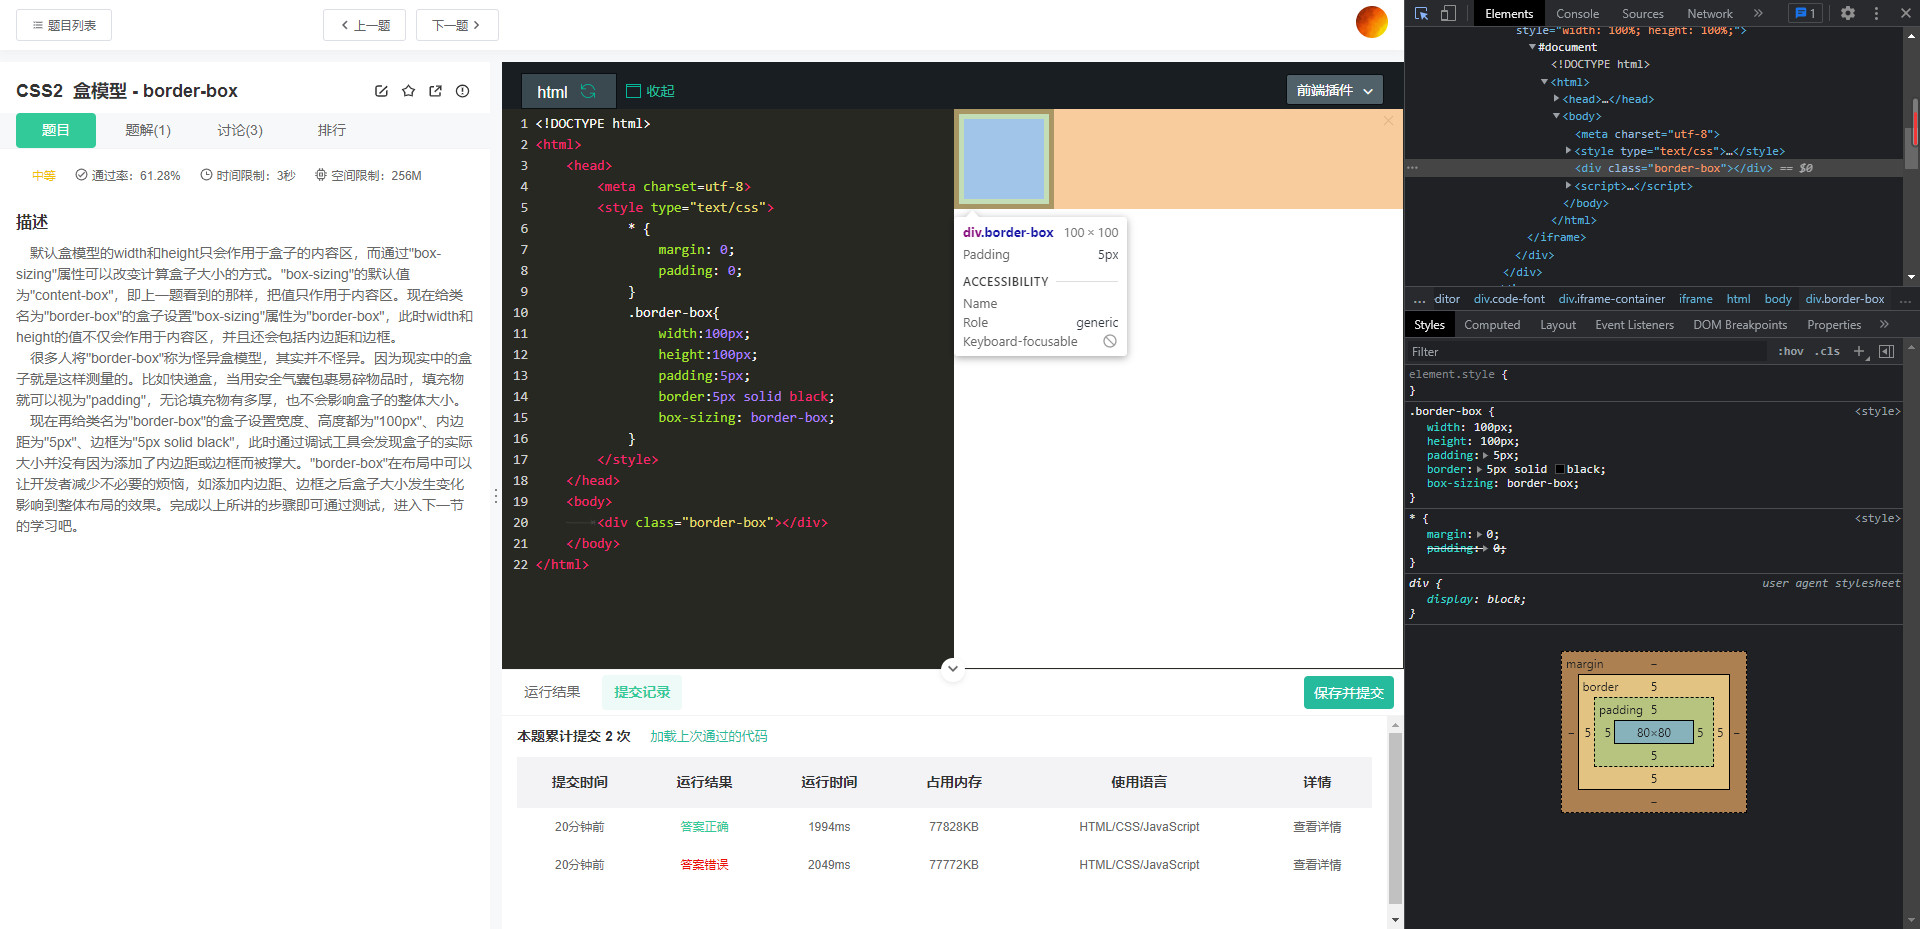Viewport: 1920px width, 929px height.
Task: Select the 题目 tab
Action: point(56,130)
